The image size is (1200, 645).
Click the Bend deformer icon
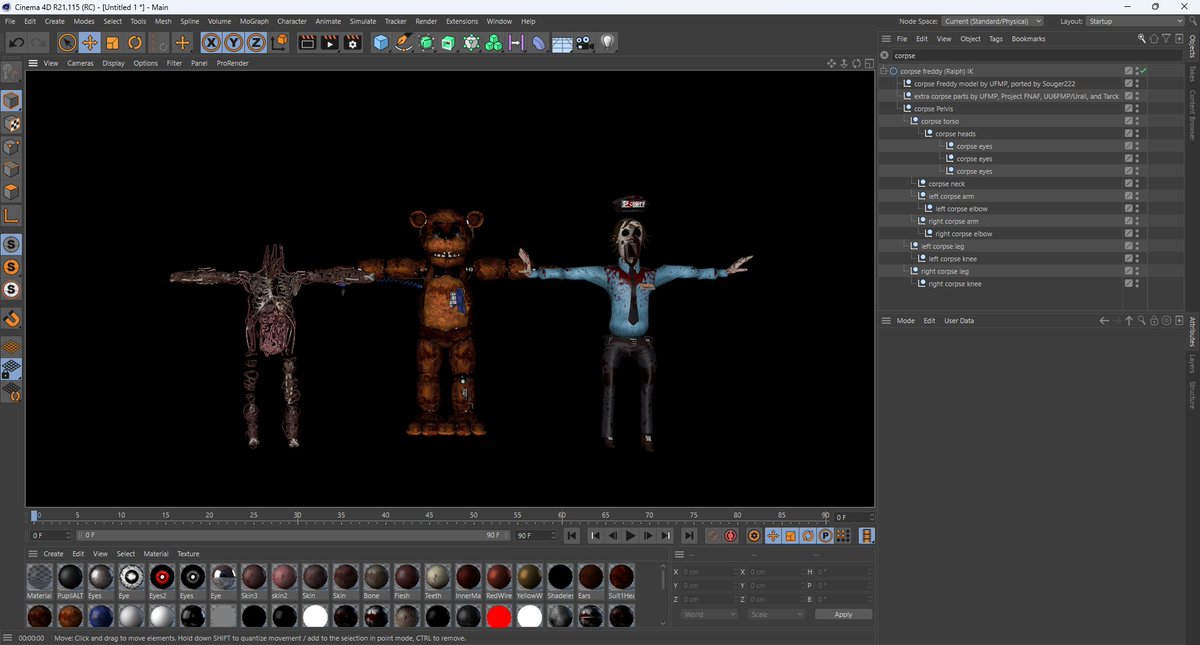(x=539, y=42)
